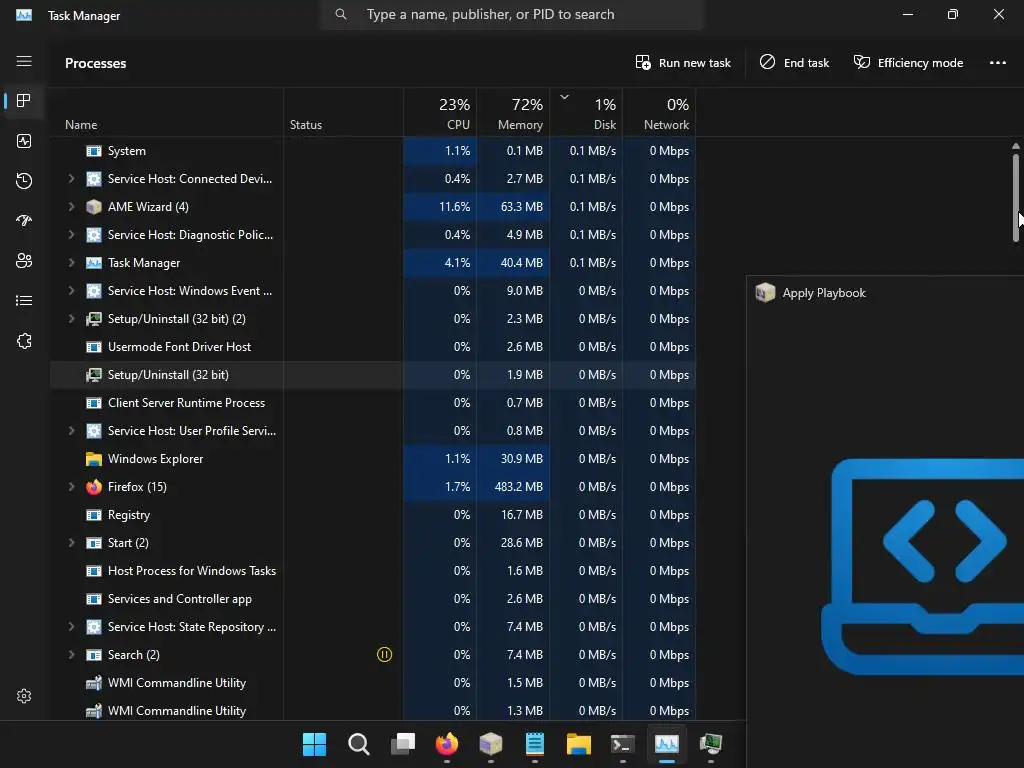Open the Details sidebar icon

click(x=24, y=301)
